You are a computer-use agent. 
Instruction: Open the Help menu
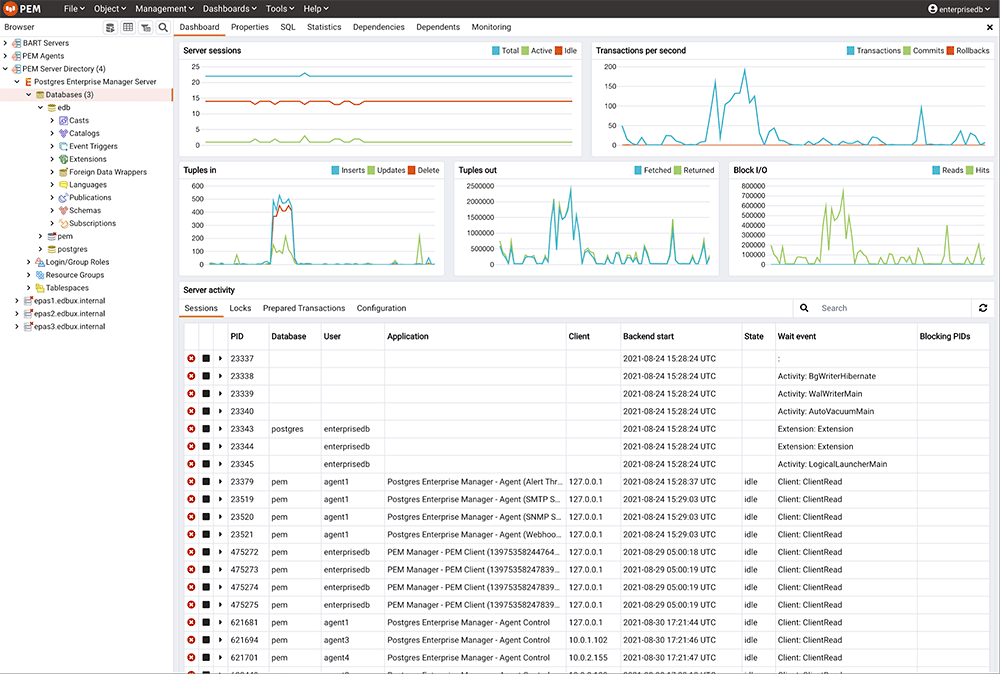click(316, 9)
